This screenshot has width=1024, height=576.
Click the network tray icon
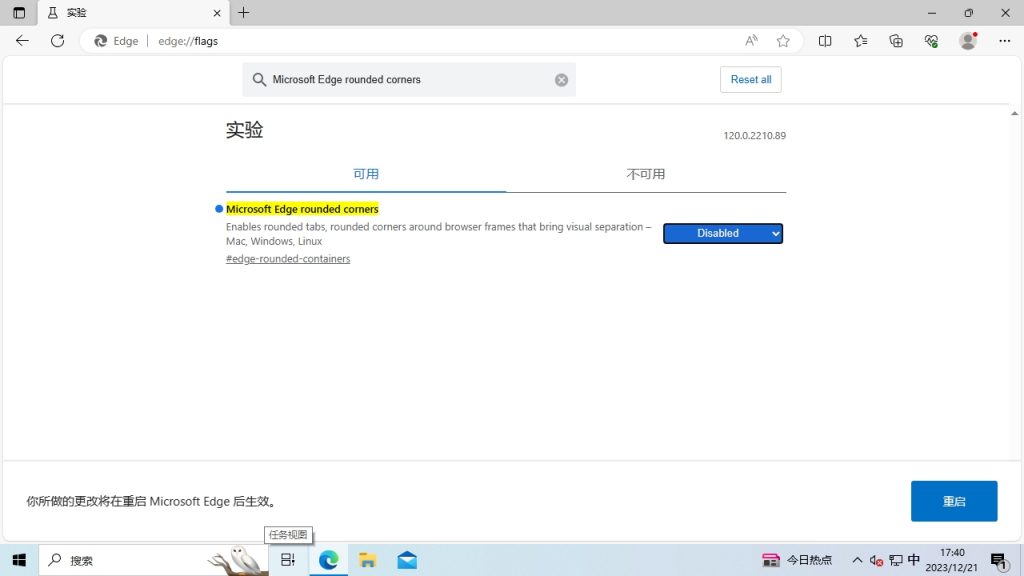tap(896, 560)
